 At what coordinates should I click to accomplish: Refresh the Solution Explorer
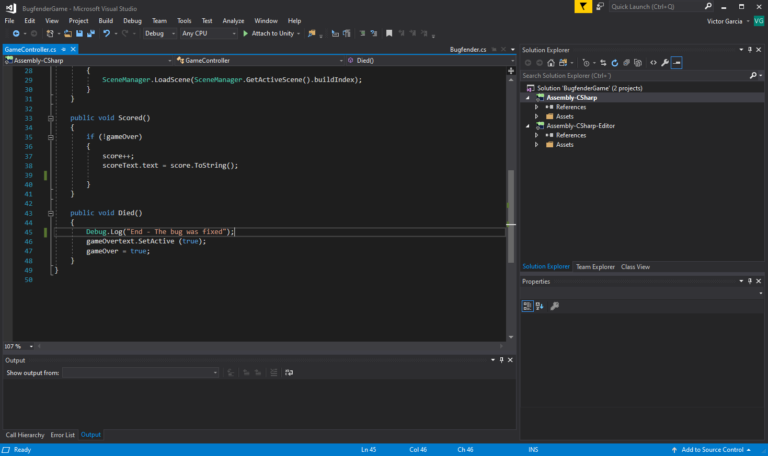615,63
